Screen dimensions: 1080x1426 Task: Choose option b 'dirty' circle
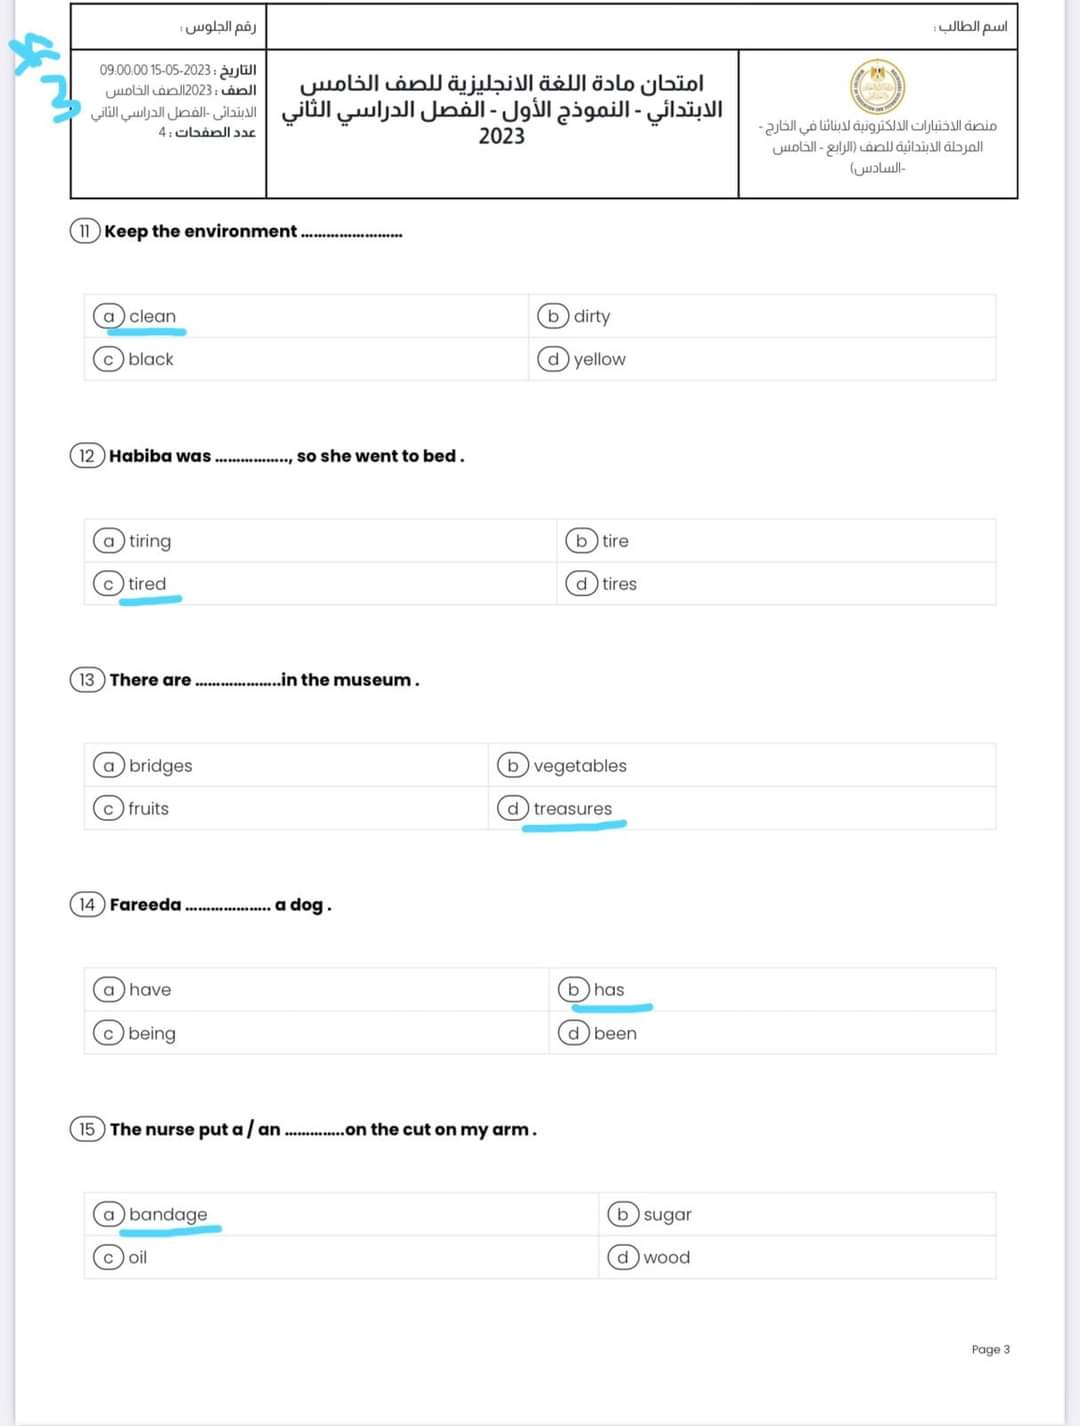point(553,316)
